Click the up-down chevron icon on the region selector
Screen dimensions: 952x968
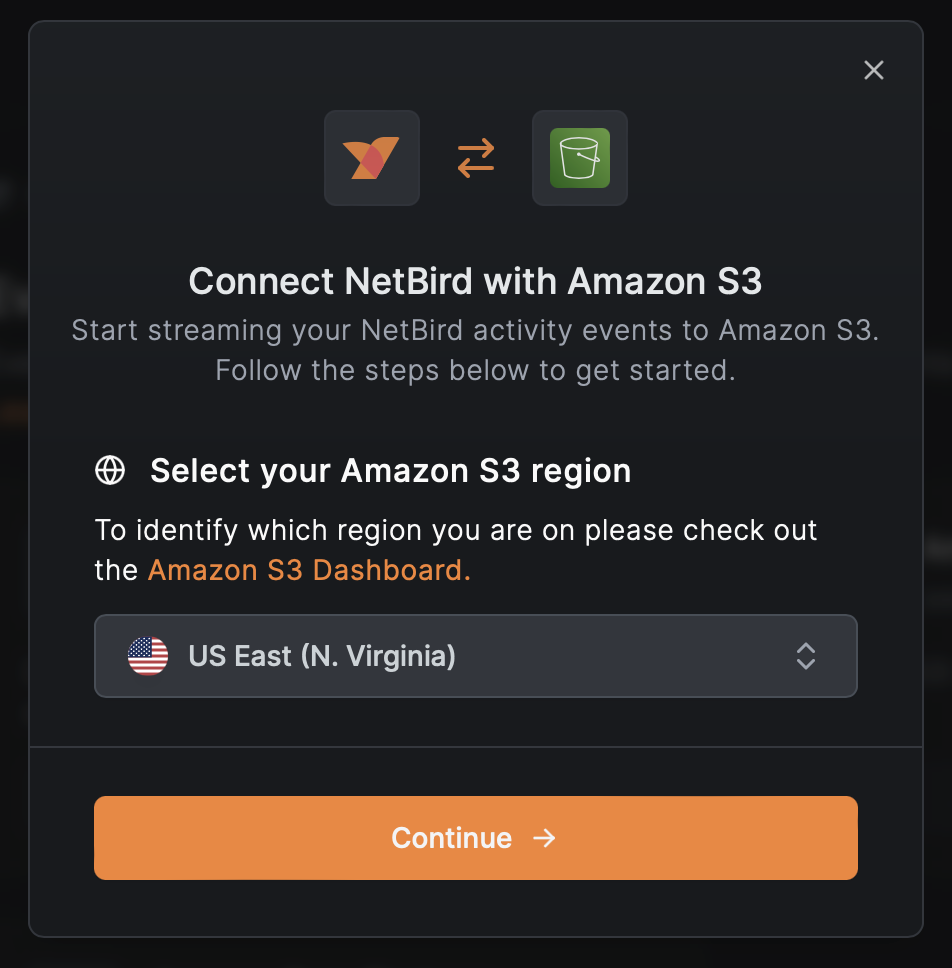click(x=806, y=656)
